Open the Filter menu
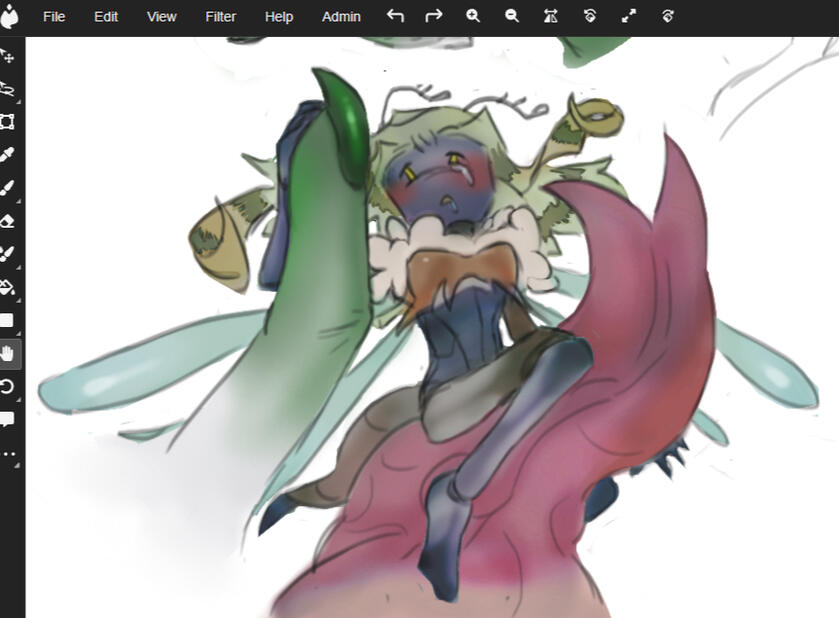 pos(220,17)
